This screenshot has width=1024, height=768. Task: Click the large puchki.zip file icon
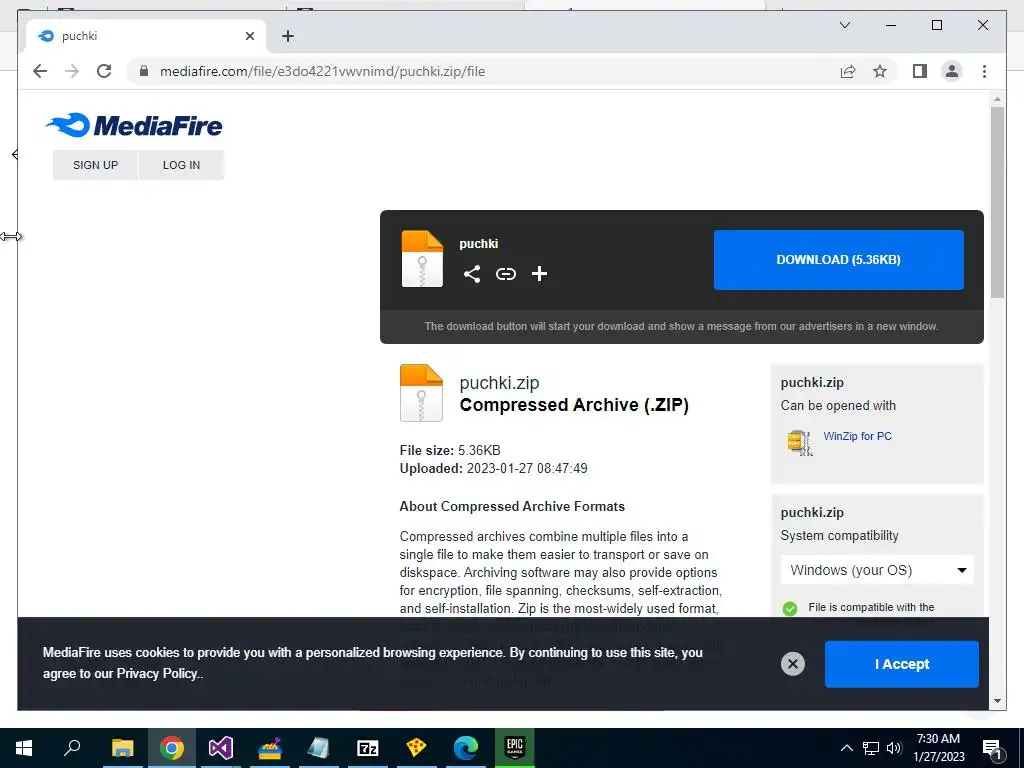coord(421,392)
